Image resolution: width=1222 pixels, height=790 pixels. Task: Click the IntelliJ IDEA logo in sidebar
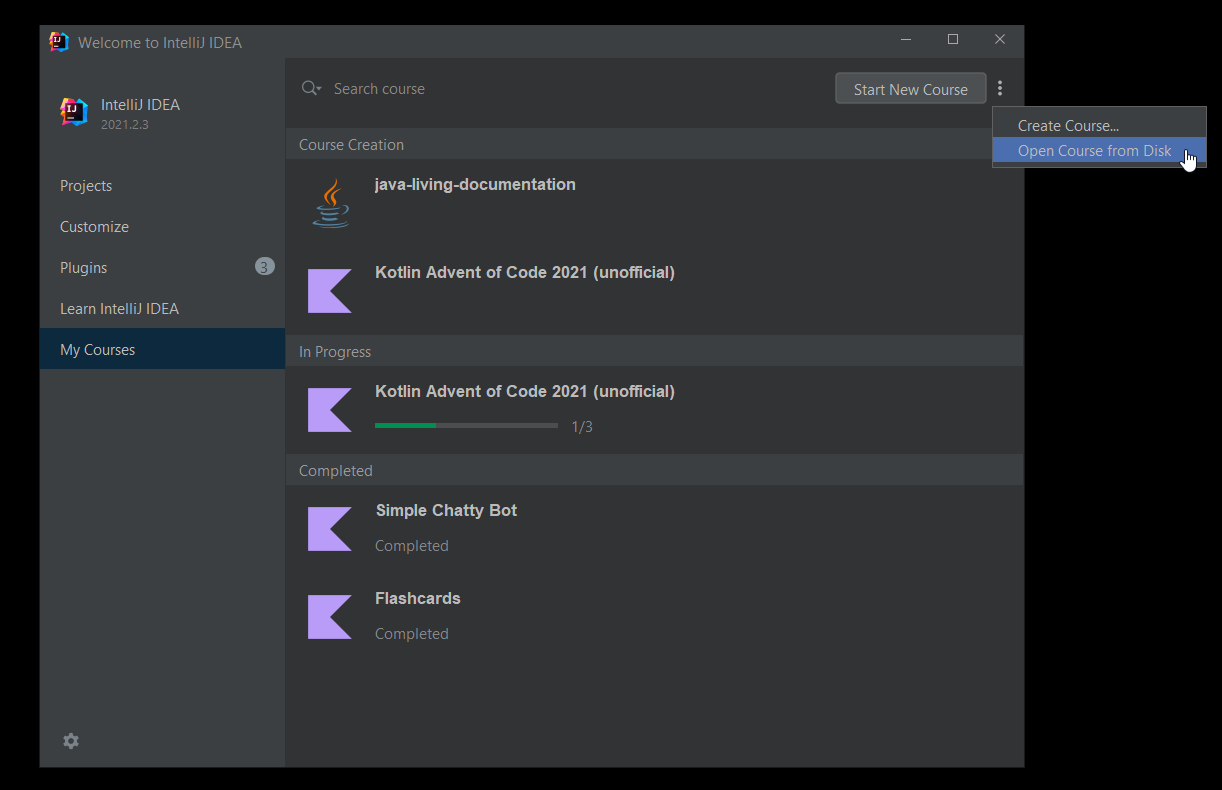(74, 112)
